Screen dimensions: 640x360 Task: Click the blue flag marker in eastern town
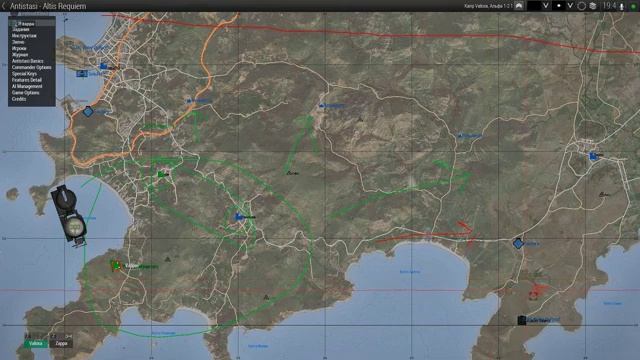click(x=593, y=156)
